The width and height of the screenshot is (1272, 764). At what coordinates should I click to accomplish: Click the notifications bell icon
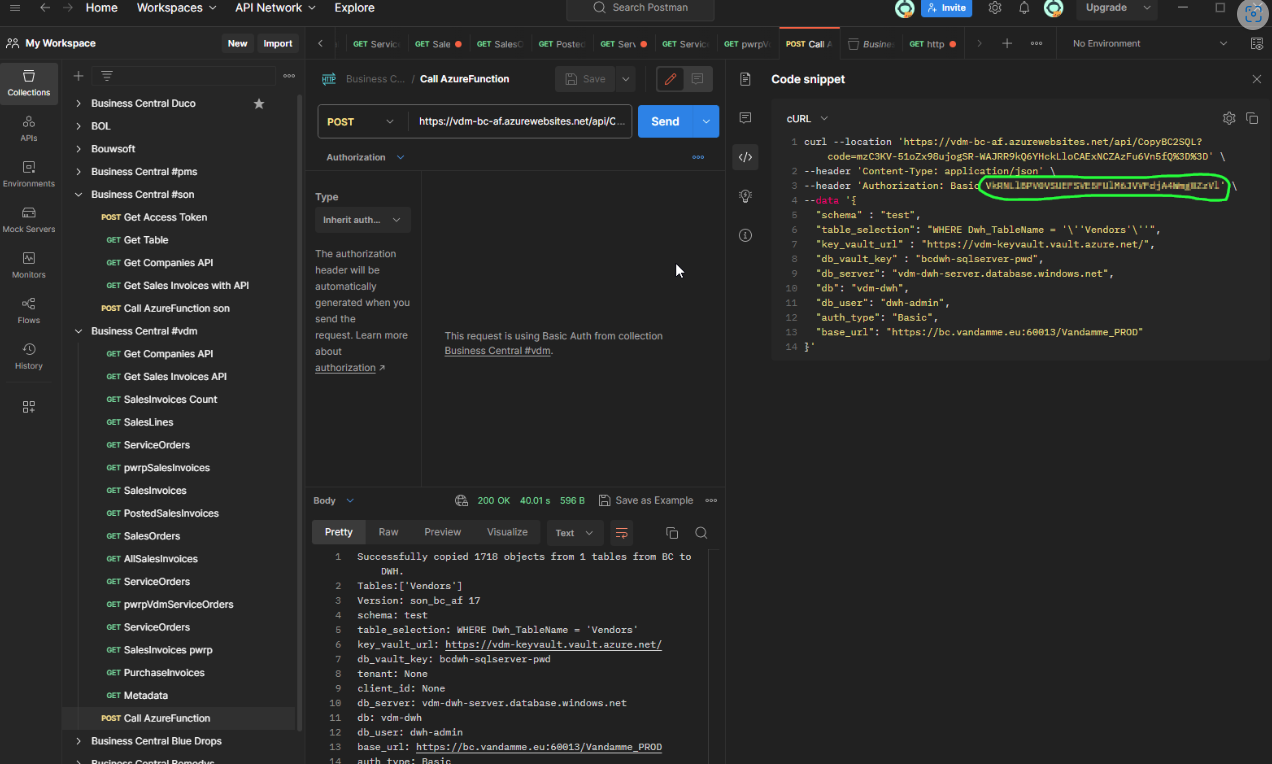[1024, 8]
